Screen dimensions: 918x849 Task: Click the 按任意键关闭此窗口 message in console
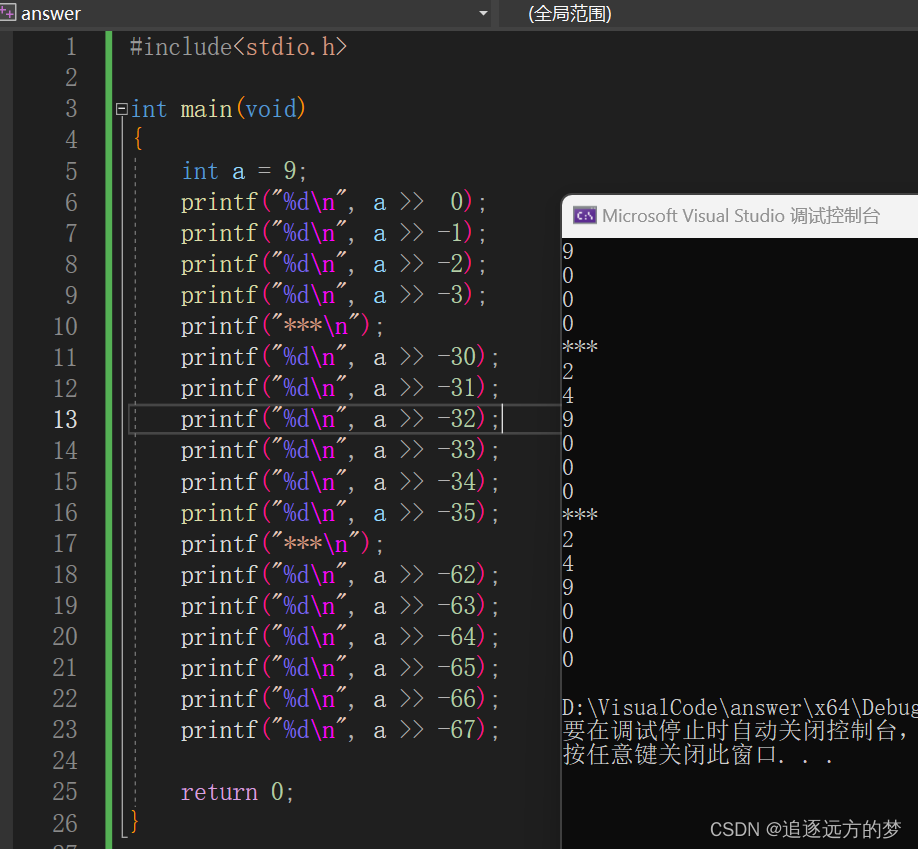coord(697,755)
